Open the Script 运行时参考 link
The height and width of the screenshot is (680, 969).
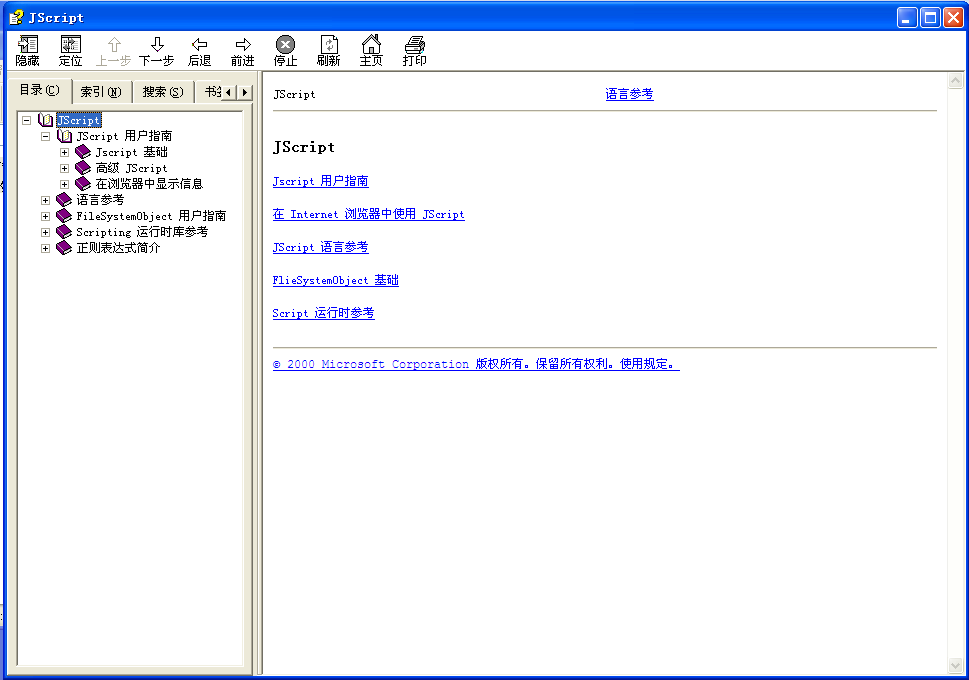323,313
